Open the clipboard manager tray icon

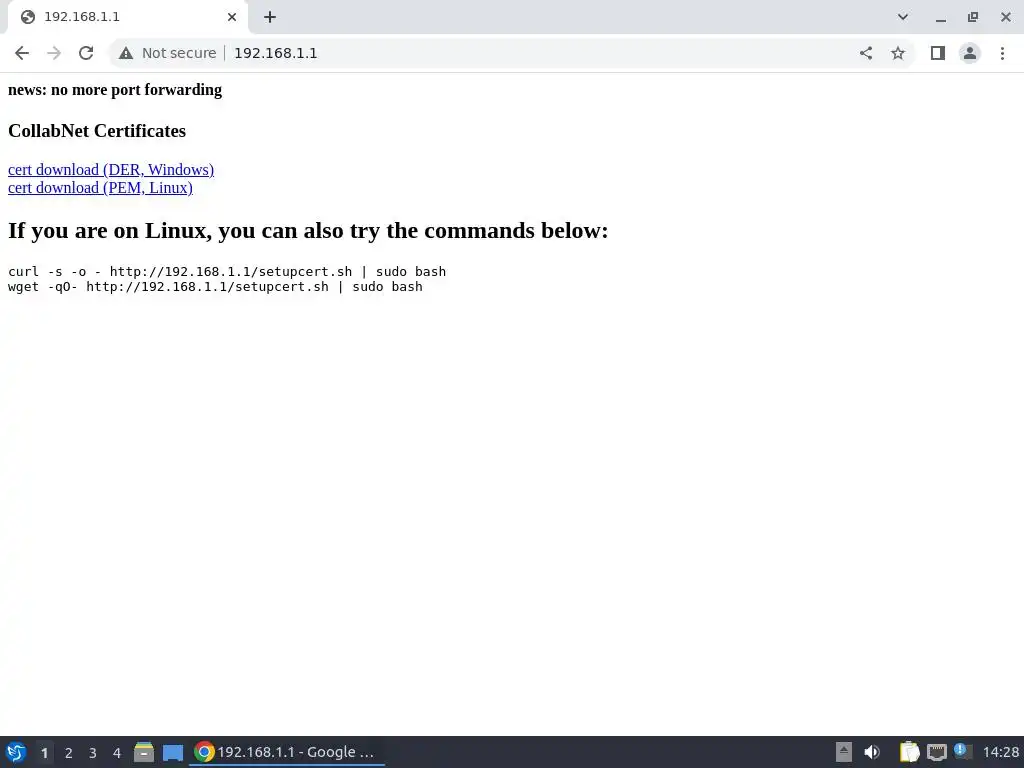click(909, 752)
